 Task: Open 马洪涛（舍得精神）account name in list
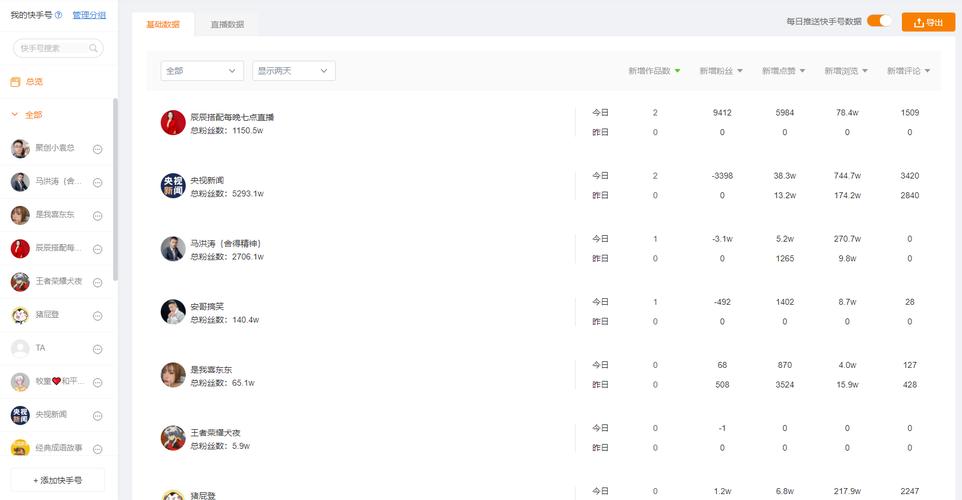click(x=225, y=244)
